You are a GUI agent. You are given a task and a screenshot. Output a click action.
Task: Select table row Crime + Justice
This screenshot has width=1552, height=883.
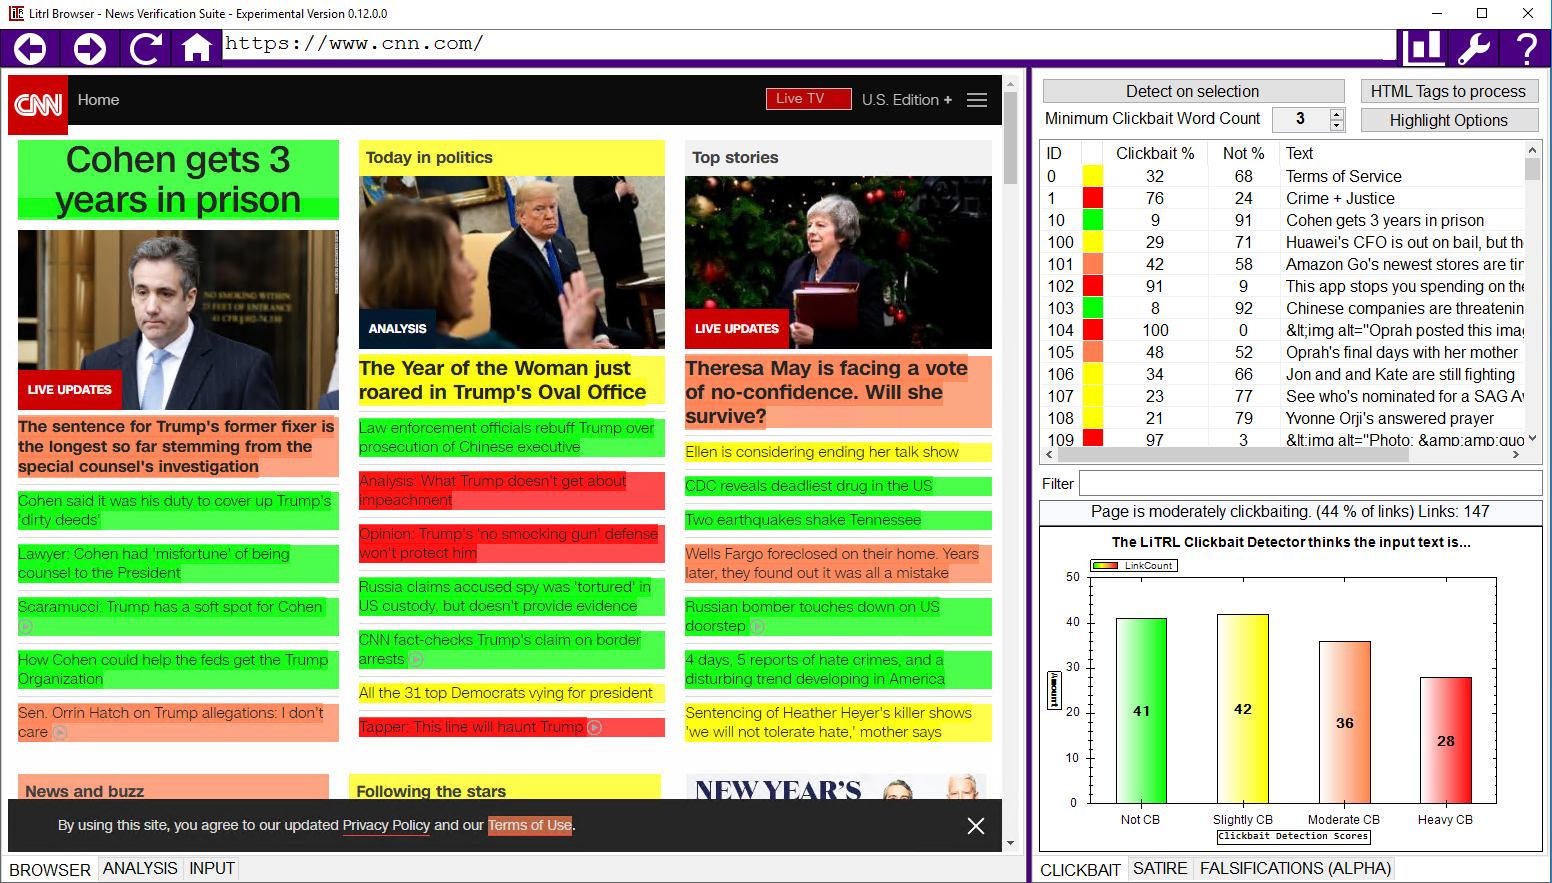(1283, 198)
